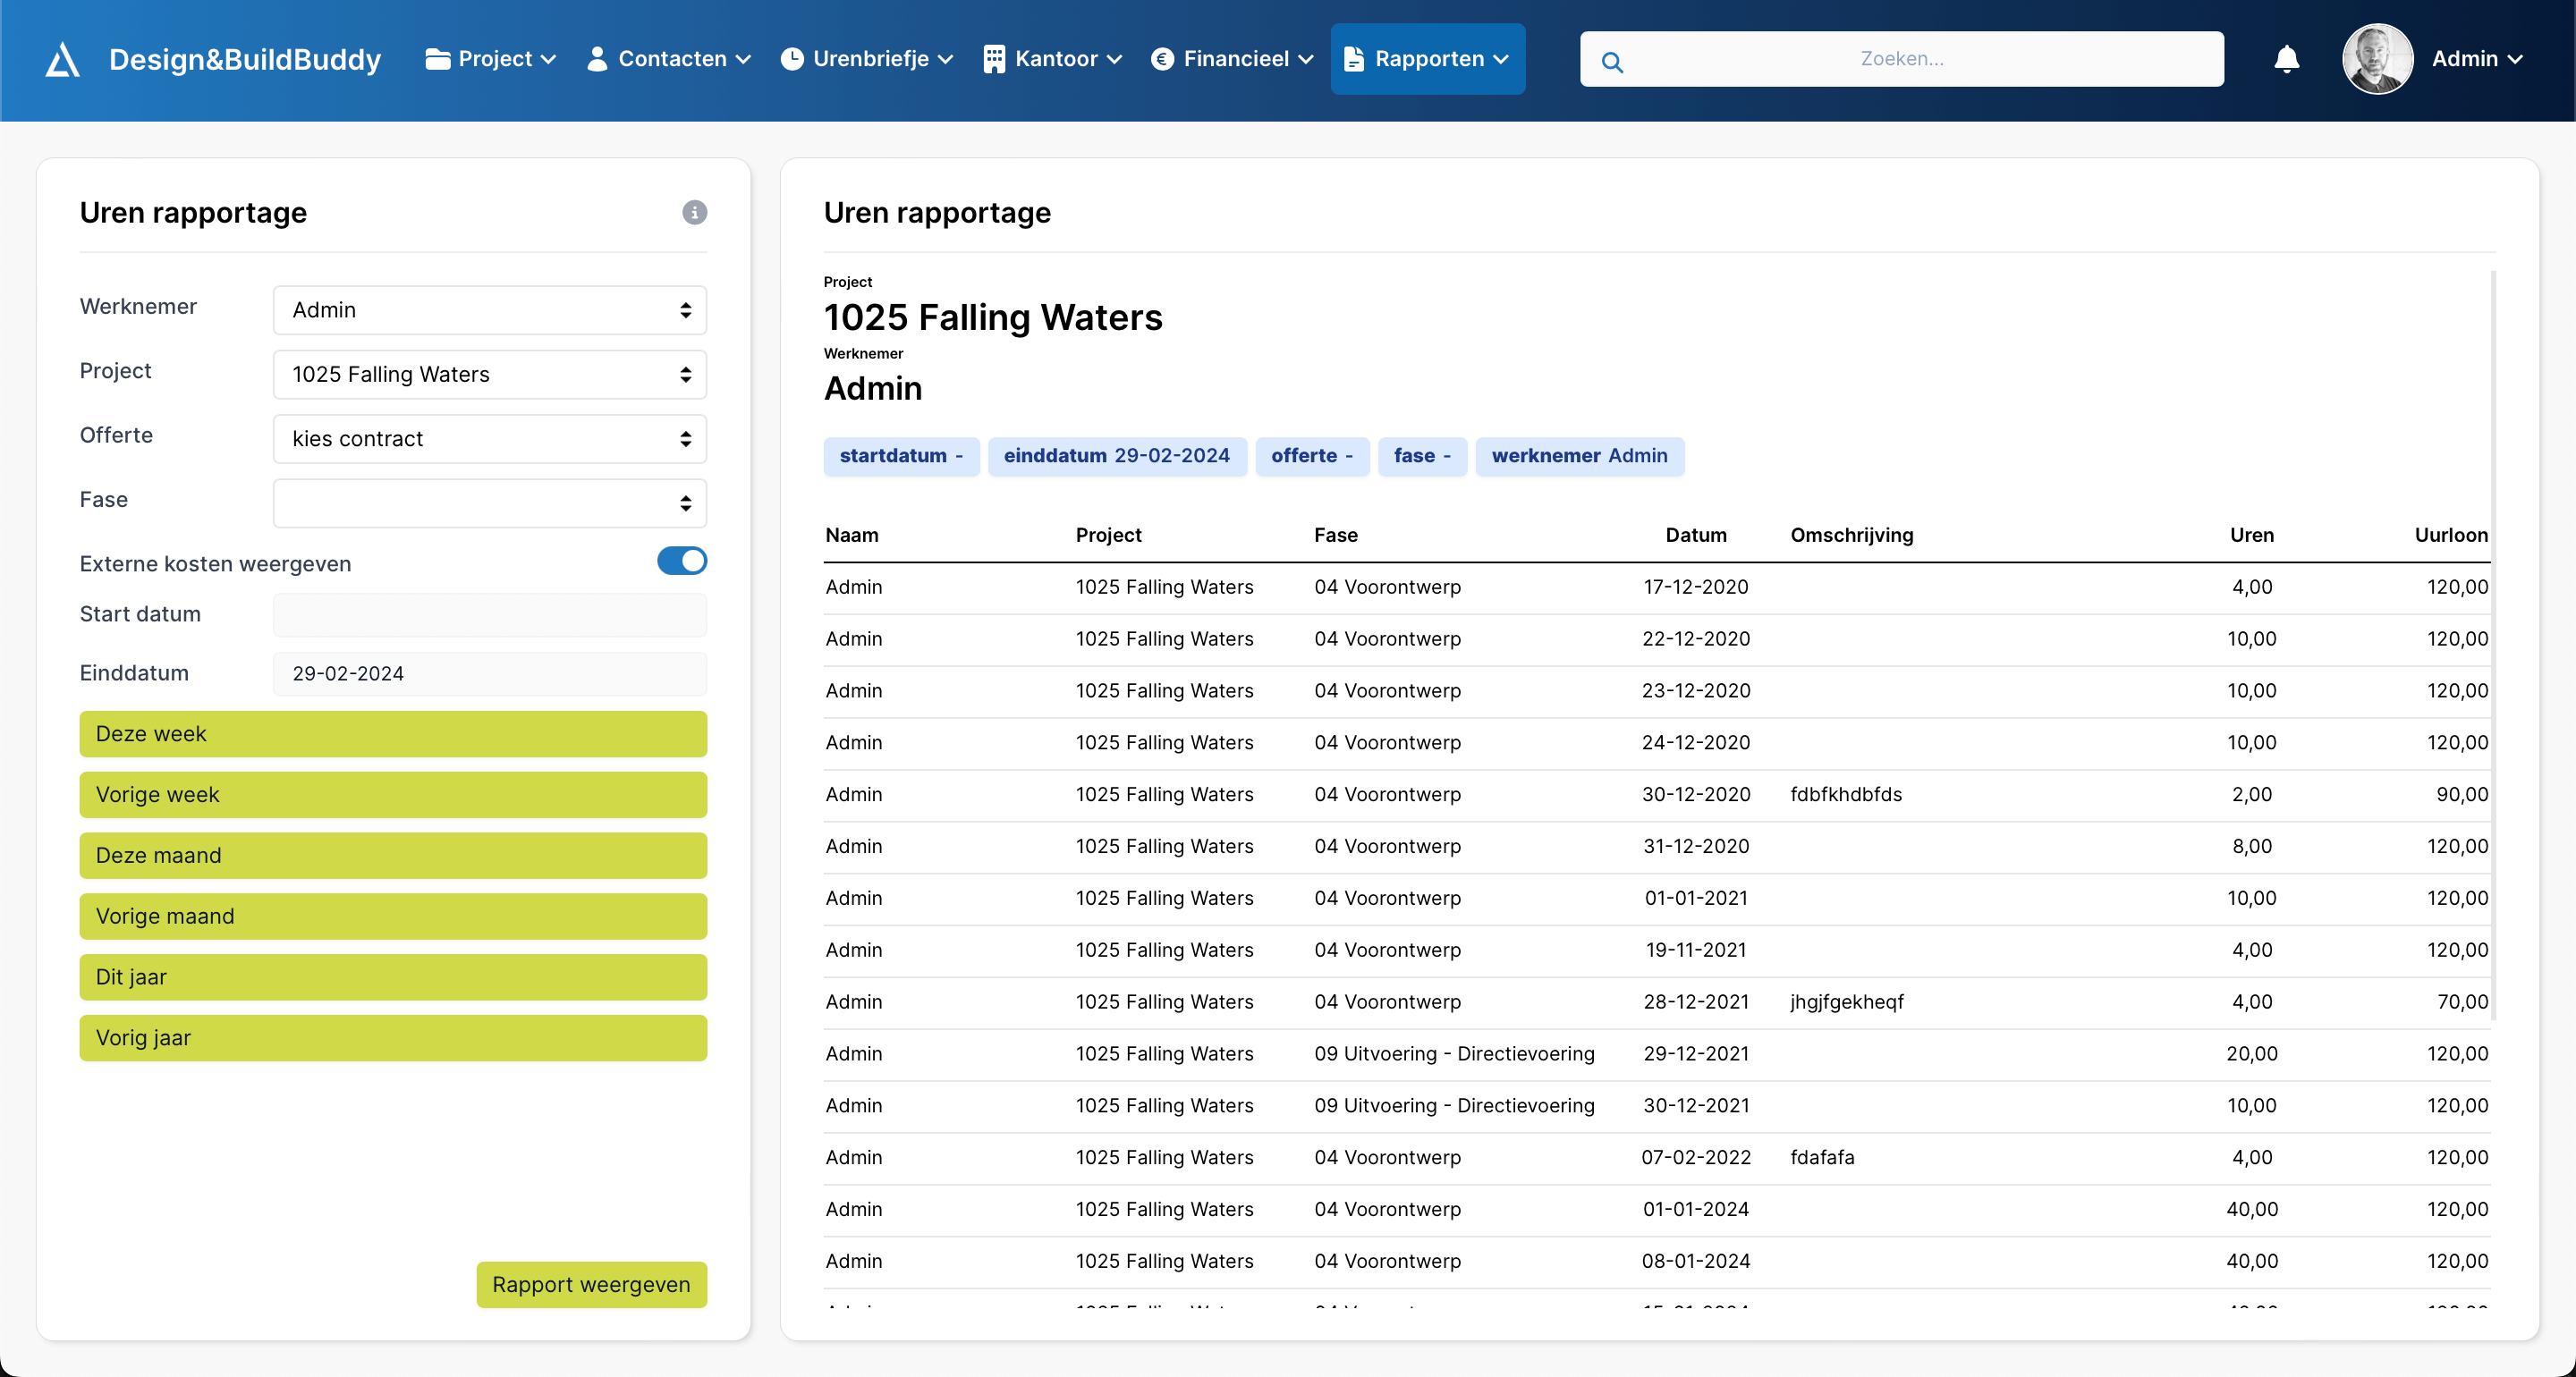Click the startdatum filter tag
This screenshot has height=1377, width=2576.
coord(901,456)
